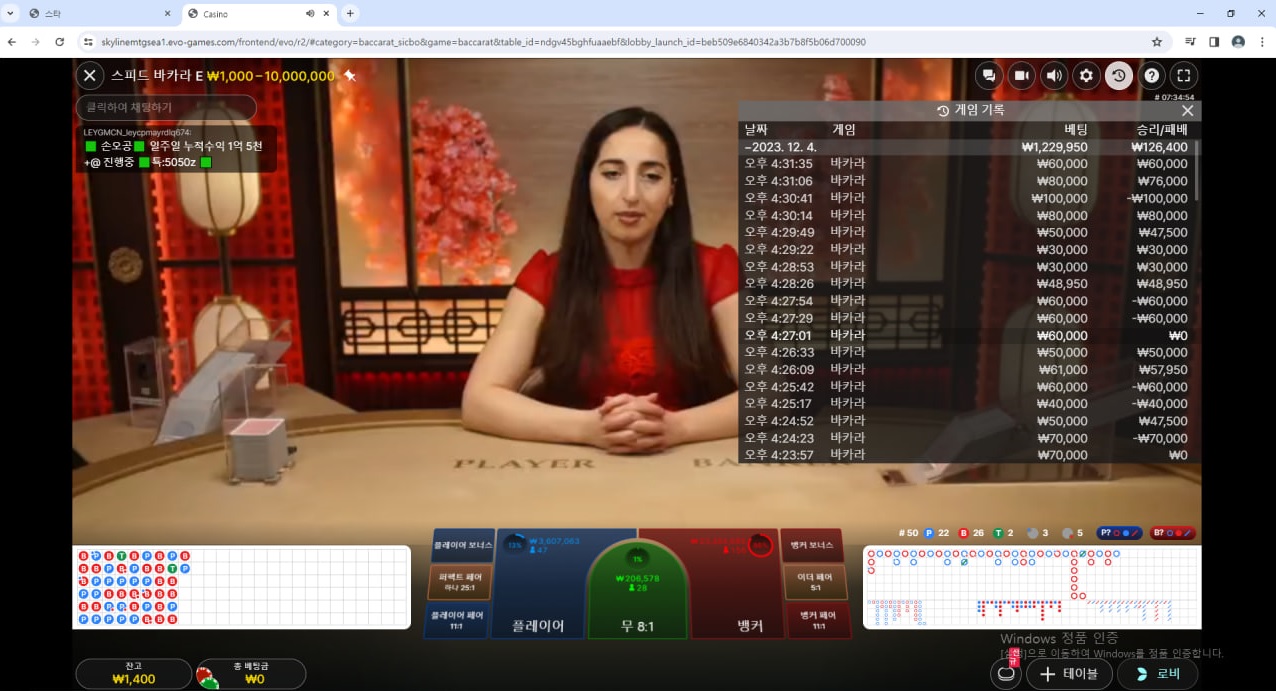The image size is (1276, 691).
Task: Close the 게임 기록 history panel
Action: (1187, 111)
